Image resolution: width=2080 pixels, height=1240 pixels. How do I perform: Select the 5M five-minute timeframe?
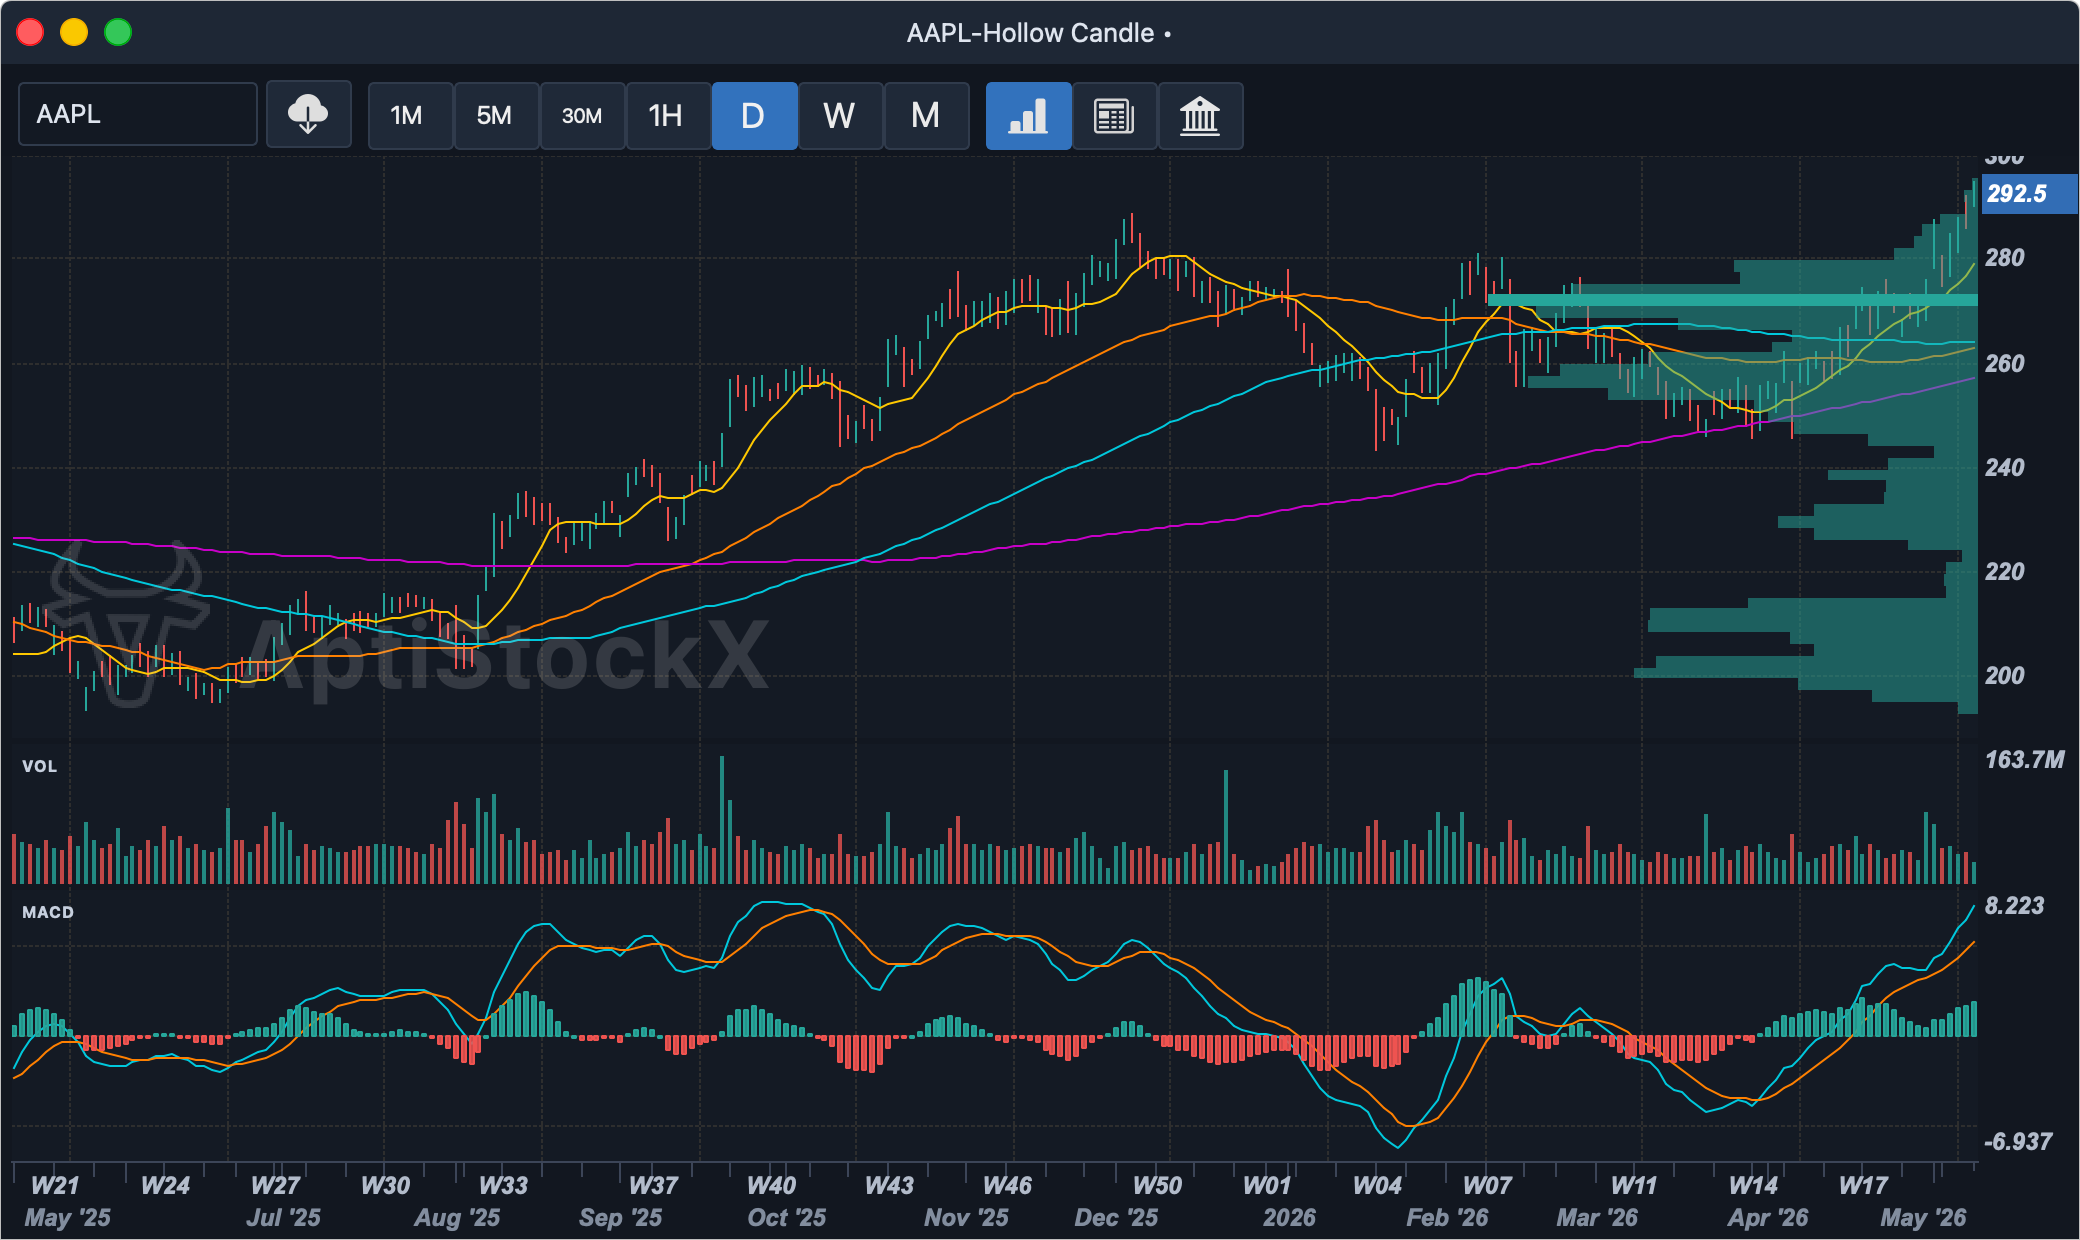click(x=496, y=116)
